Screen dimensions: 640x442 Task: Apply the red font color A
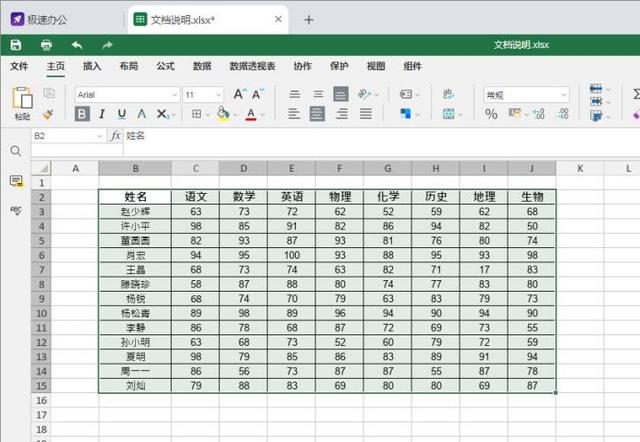point(251,114)
